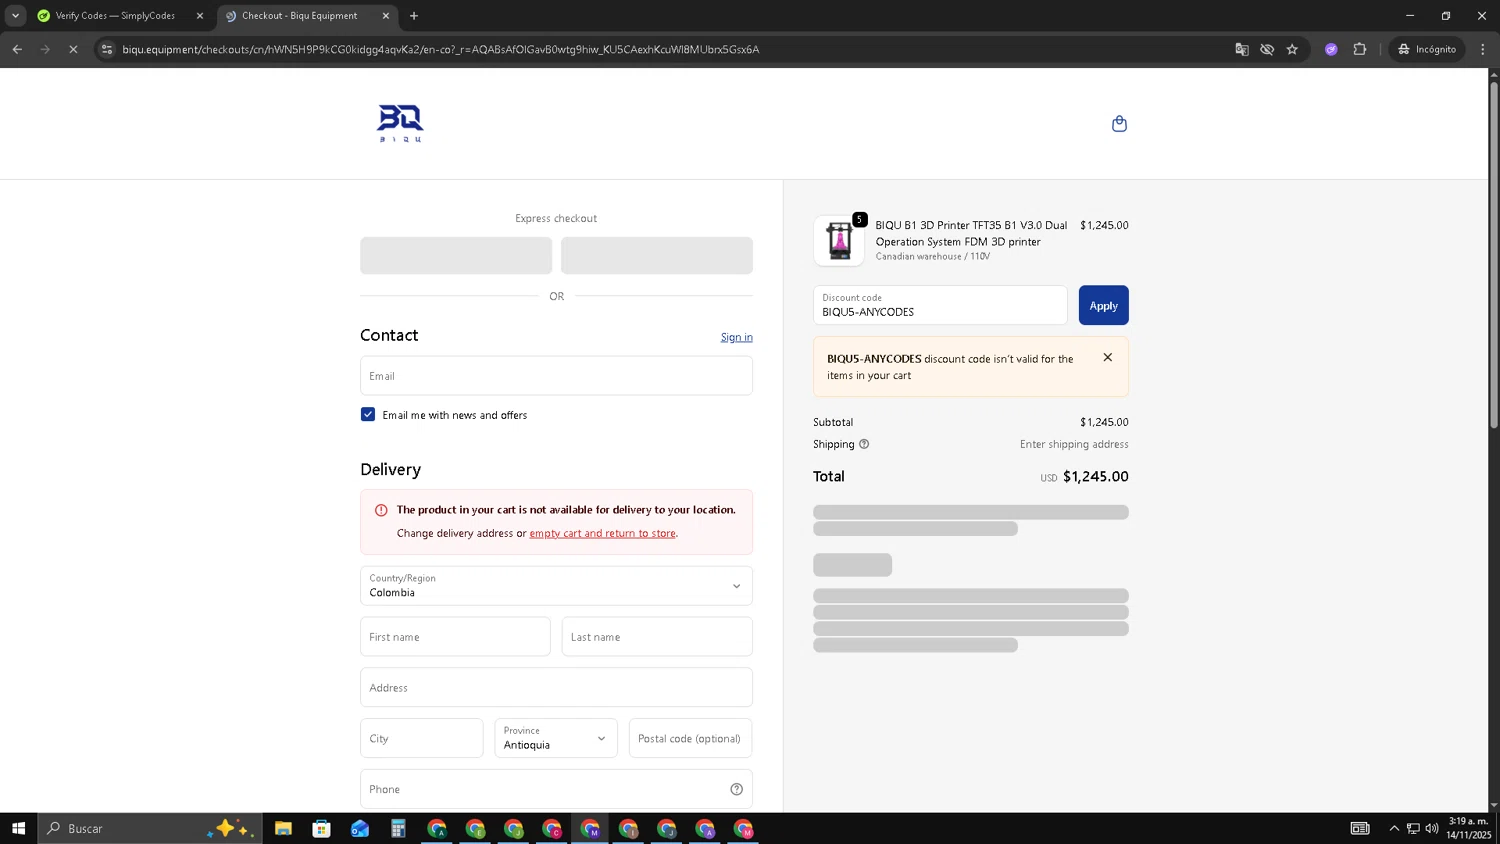Open Outlook from taskbar
The width and height of the screenshot is (1500, 844).
pos(360,828)
